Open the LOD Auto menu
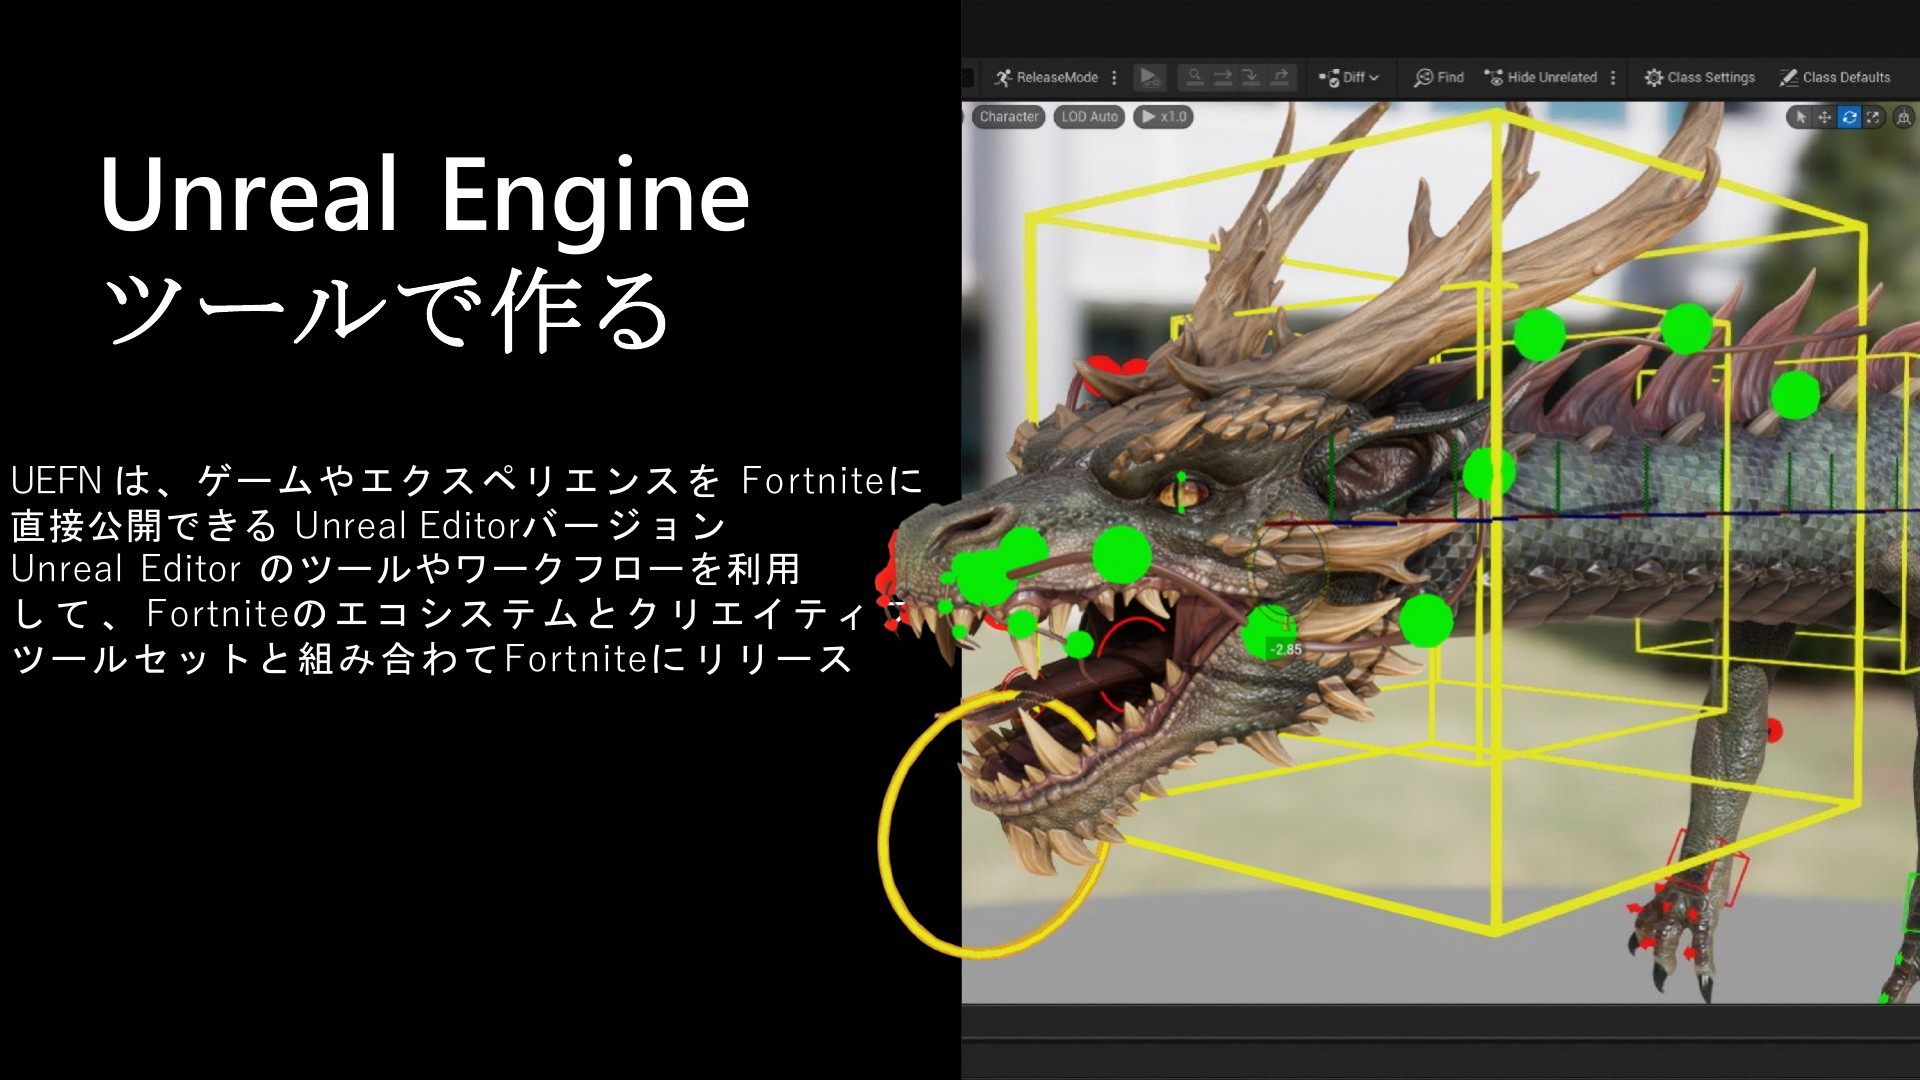Viewport: 1920px width, 1080px height. coord(1089,117)
